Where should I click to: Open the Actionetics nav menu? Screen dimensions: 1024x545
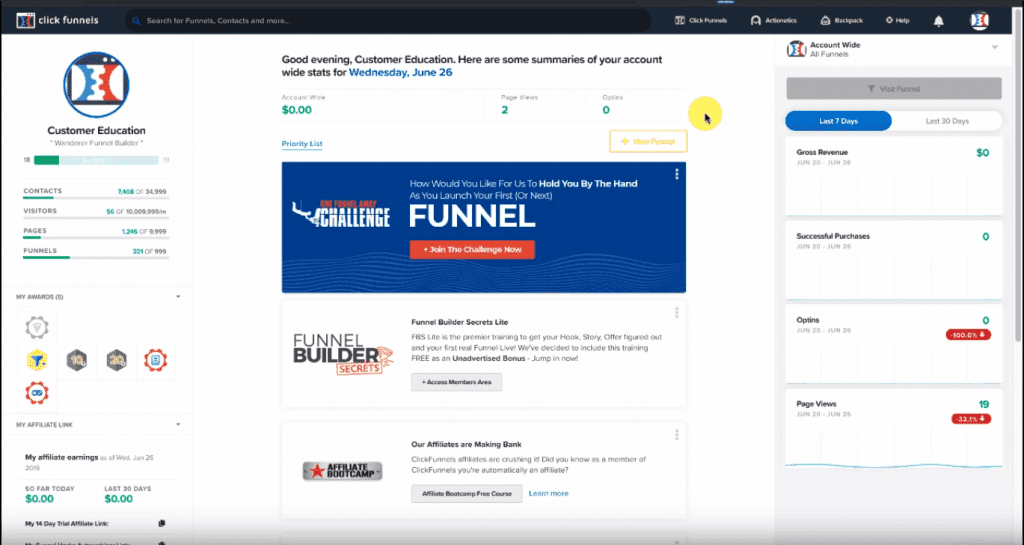point(773,21)
